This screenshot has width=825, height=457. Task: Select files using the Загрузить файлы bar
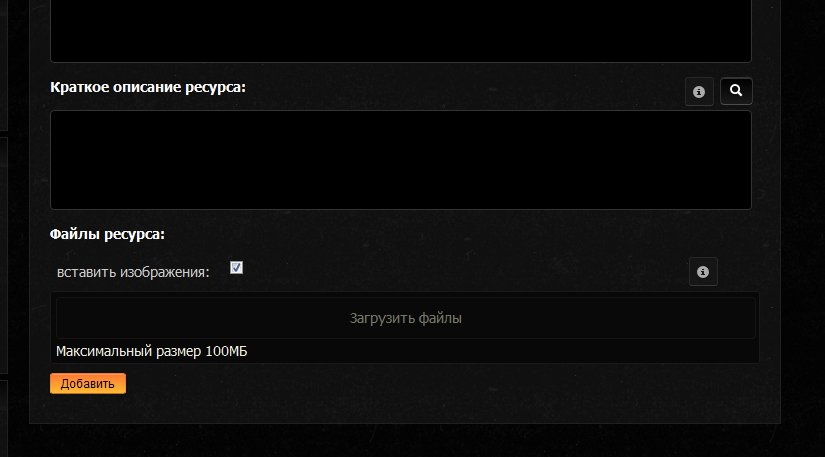(x=406, y=318)
